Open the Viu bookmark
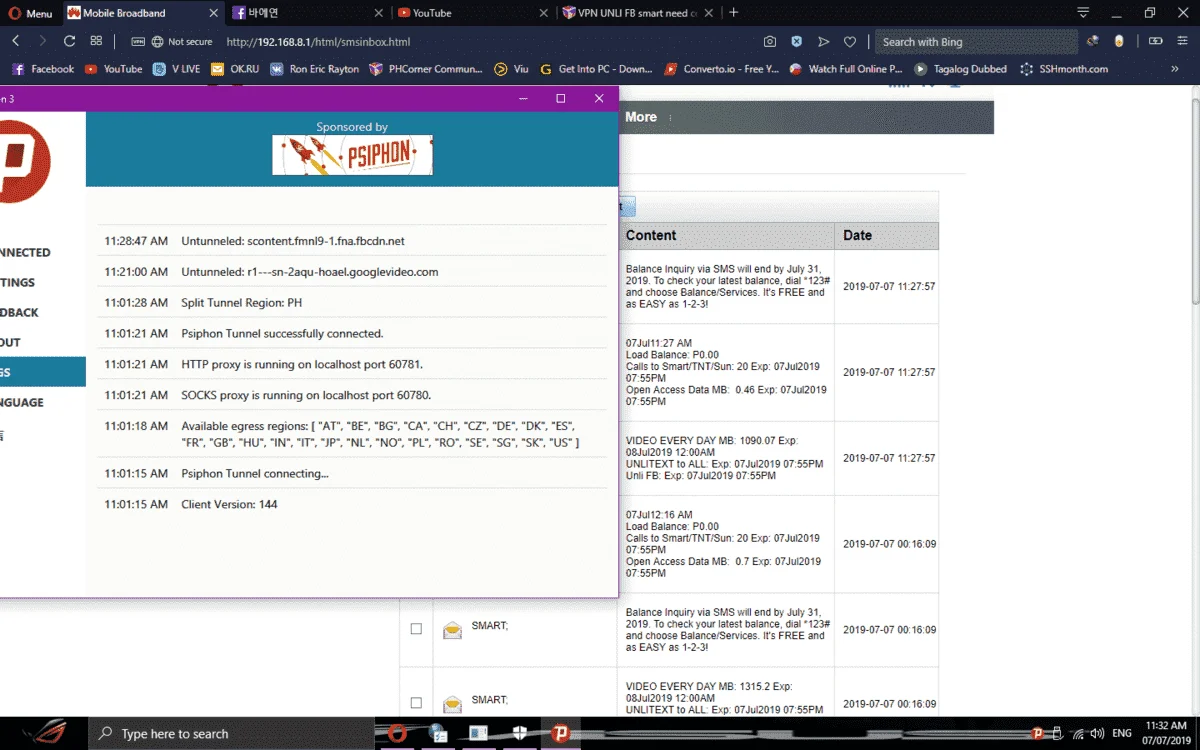1200x750 pixels. coord(511,69)
